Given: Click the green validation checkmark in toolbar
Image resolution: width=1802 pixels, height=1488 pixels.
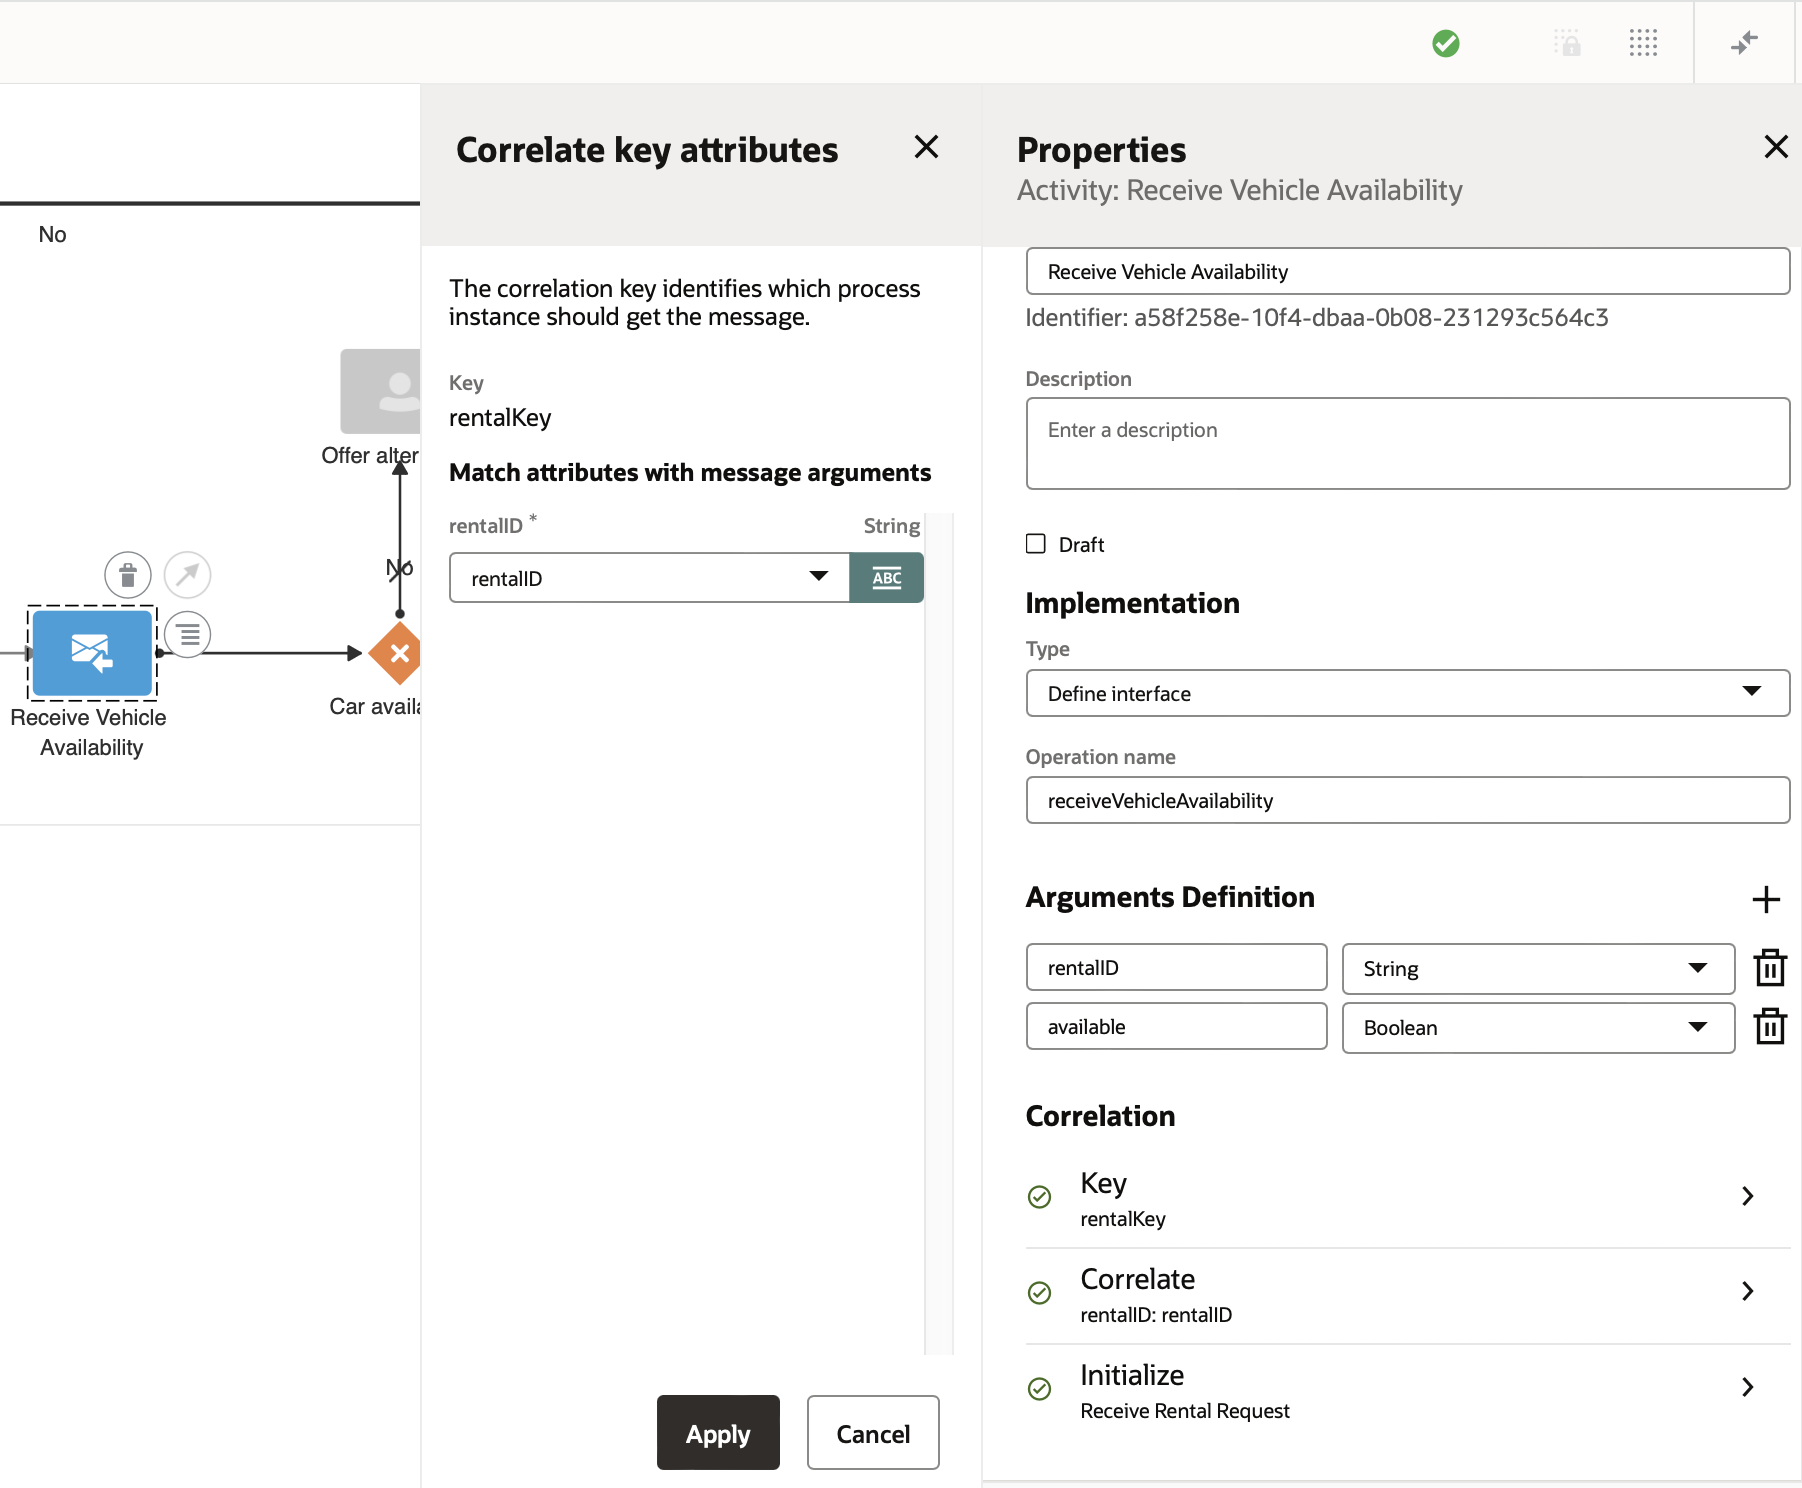Looking at the screenshot, I should click(x=1446, y=42).
